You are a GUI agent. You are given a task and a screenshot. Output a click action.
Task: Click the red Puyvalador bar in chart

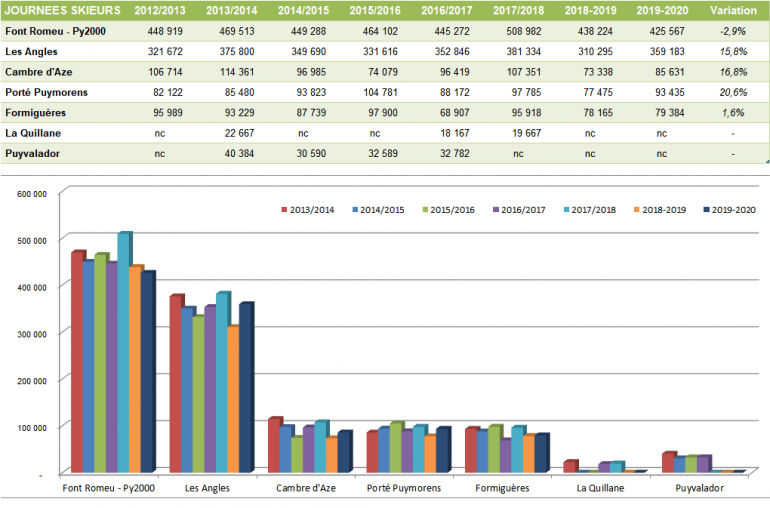668,462
